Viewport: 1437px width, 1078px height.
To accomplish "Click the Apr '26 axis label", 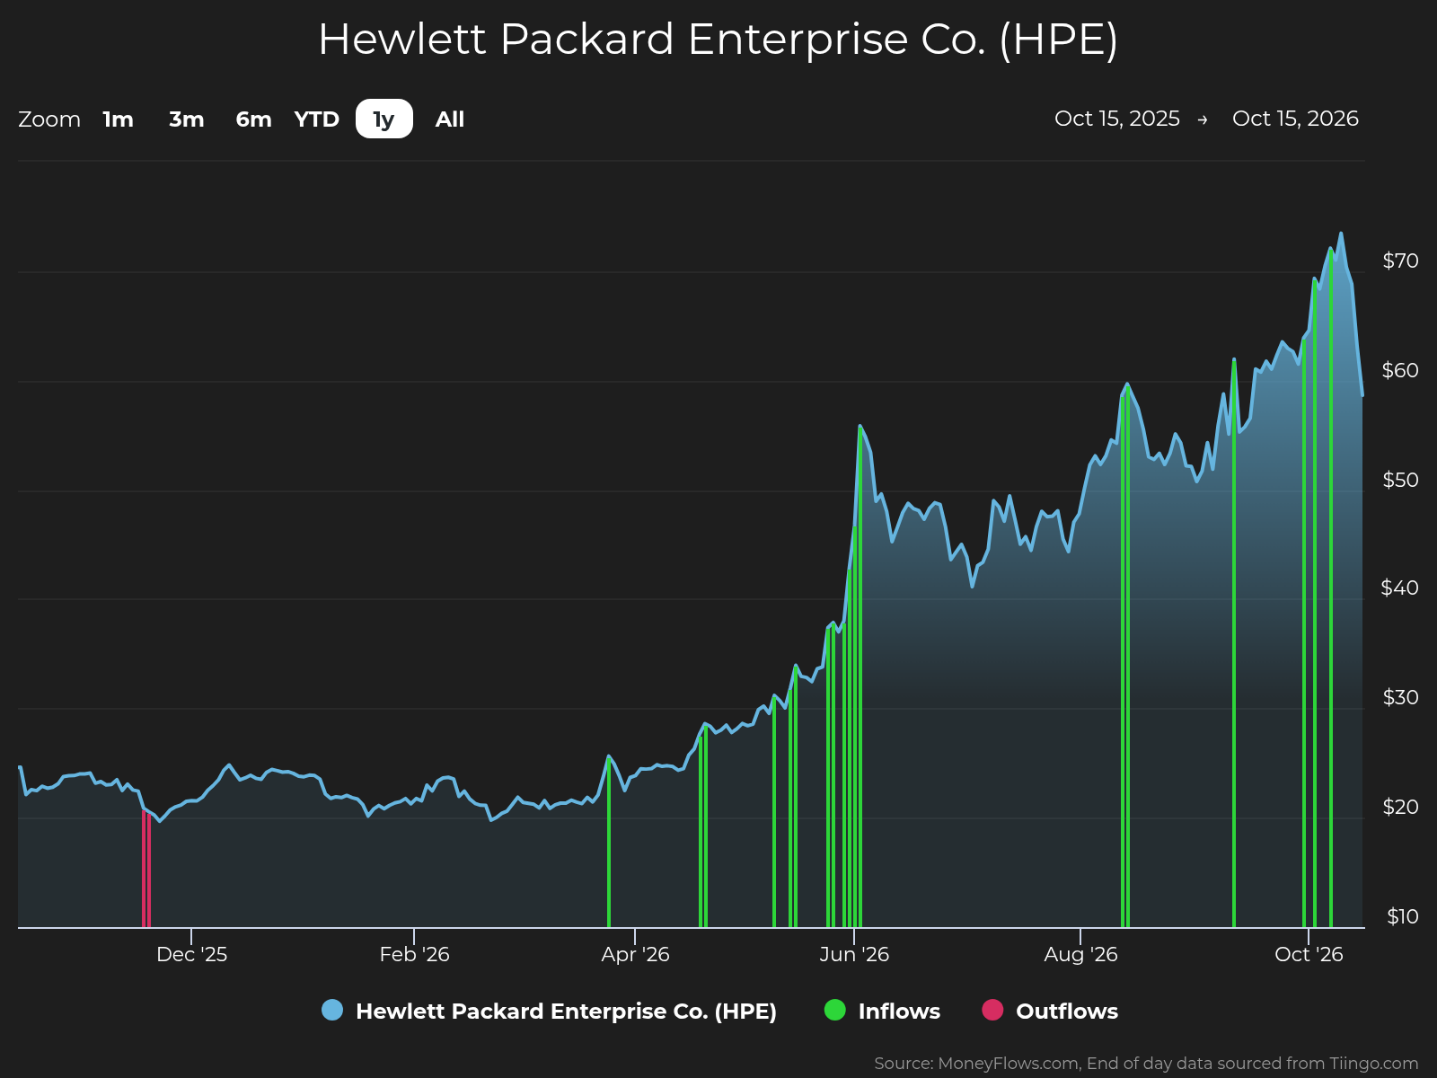I will click(635, 954).
